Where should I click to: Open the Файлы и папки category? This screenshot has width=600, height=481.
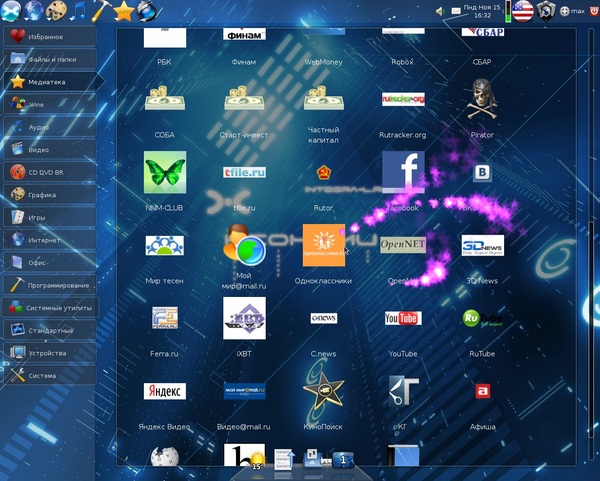[x=50, y=59]
